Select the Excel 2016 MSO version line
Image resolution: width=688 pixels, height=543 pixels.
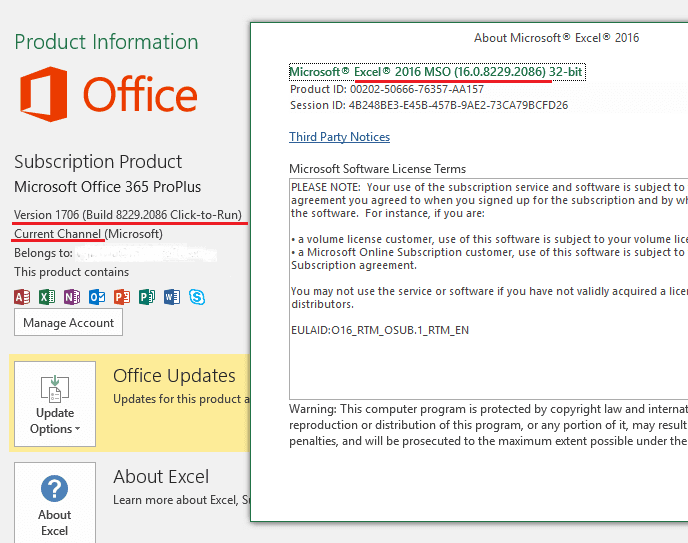(x=437, y=72)
